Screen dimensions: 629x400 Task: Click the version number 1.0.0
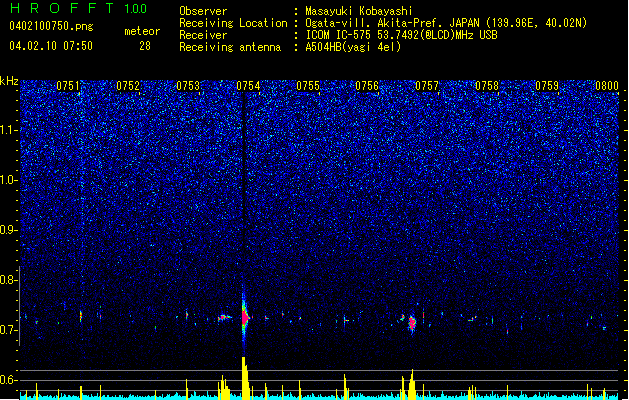(135, 9)
